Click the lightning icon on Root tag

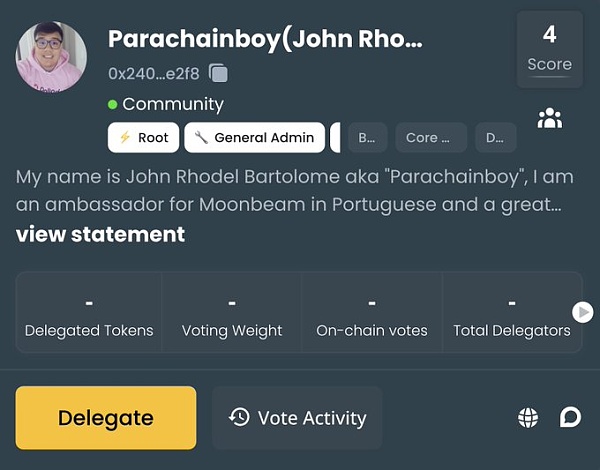125,138
